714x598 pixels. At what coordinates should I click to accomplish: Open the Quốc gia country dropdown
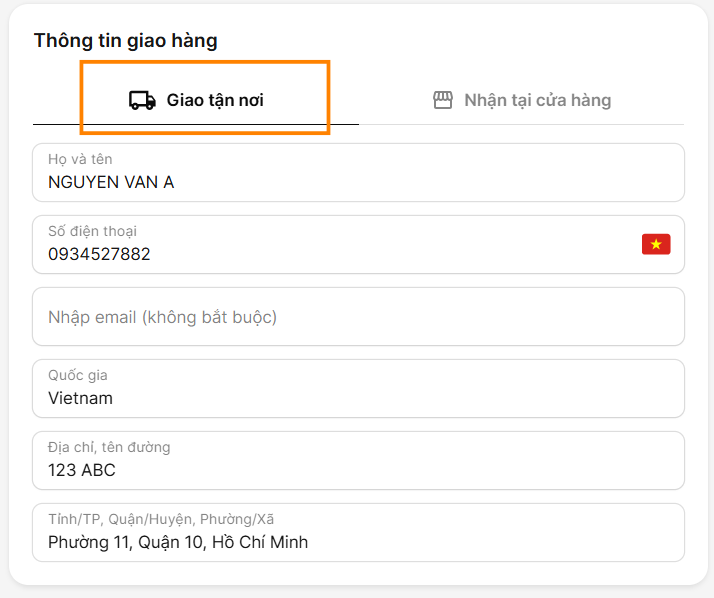click(x=358, y=388)
